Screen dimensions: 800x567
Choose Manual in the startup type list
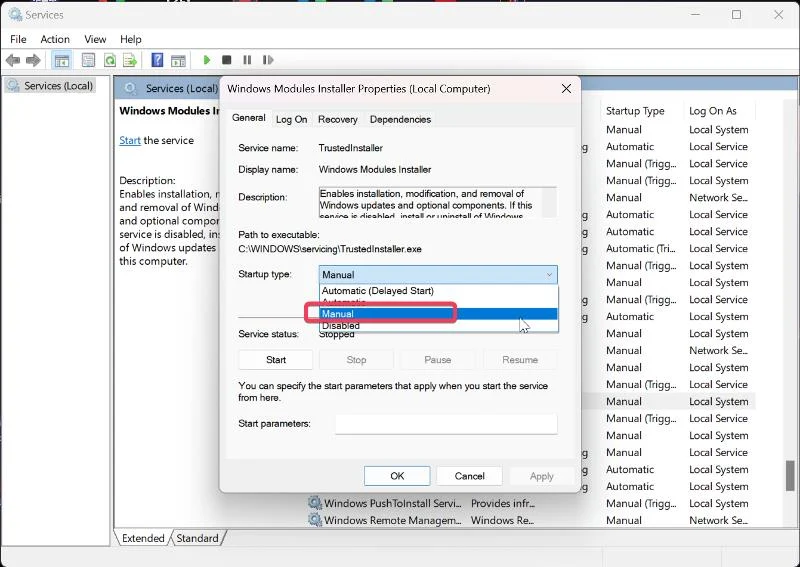coord(438,314)
